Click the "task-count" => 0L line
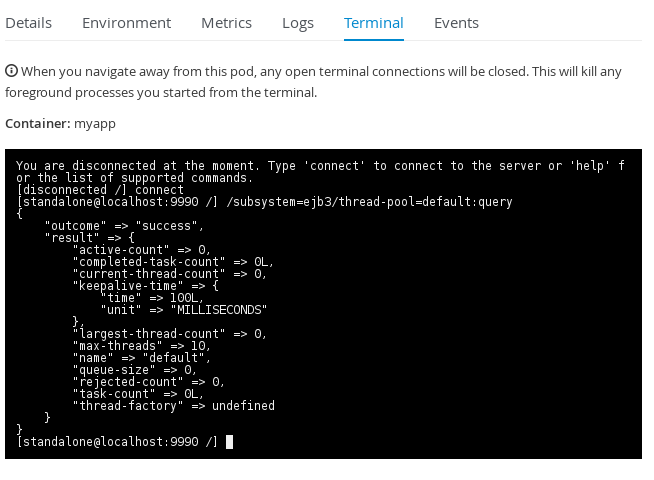The height and width of the screenshot is (480, 654). pos(138,394)
